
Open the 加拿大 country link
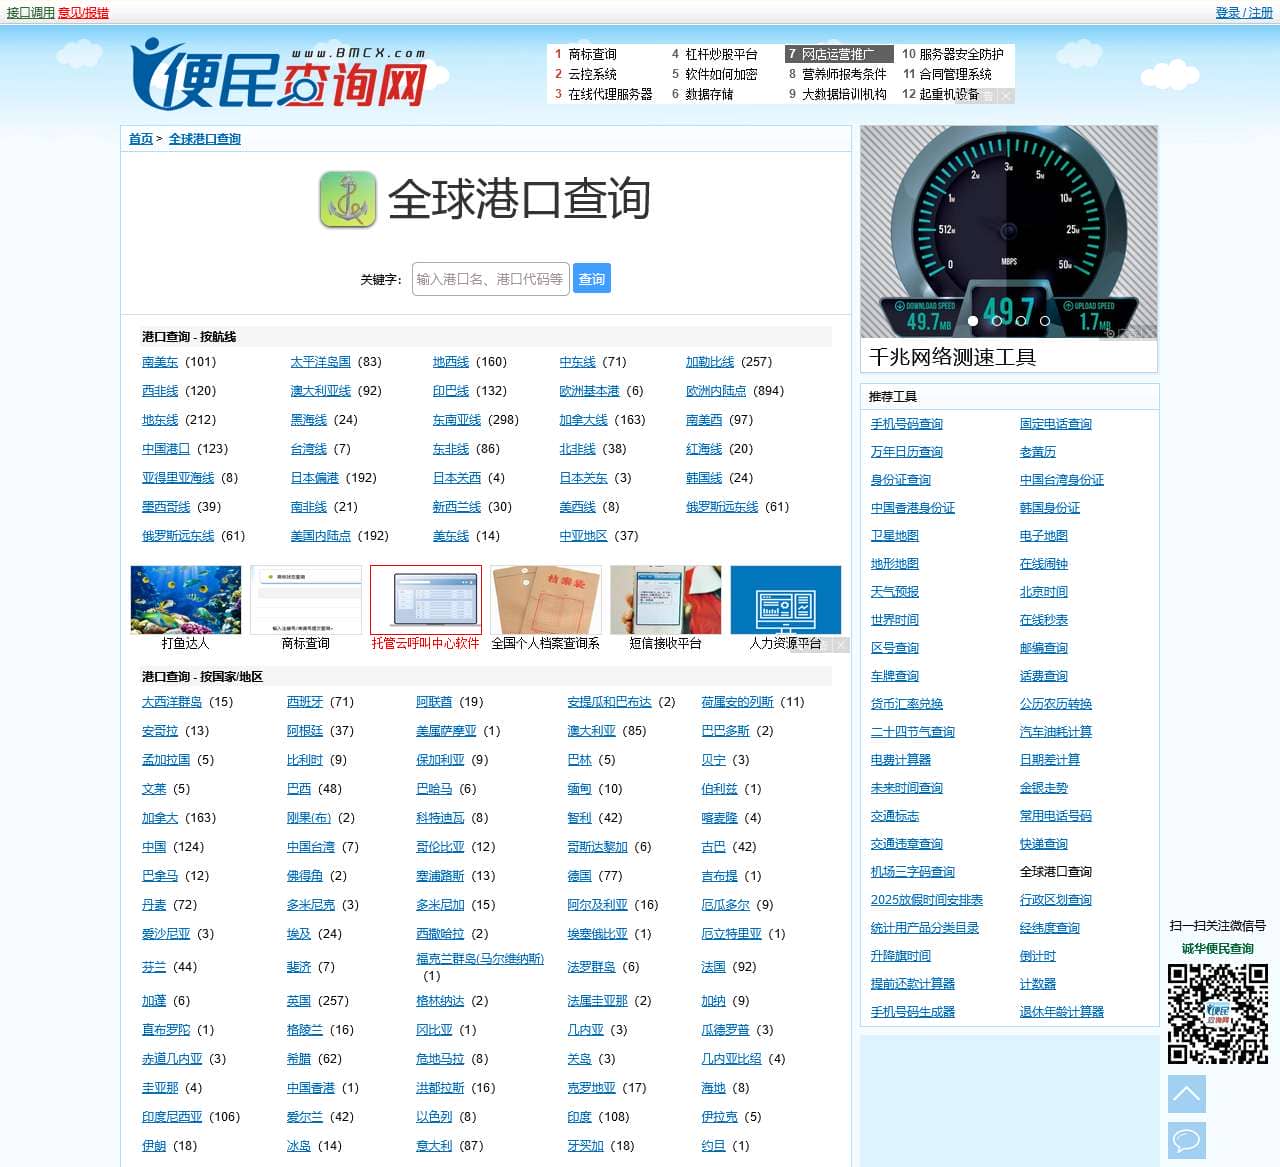(x=160, y=818)
